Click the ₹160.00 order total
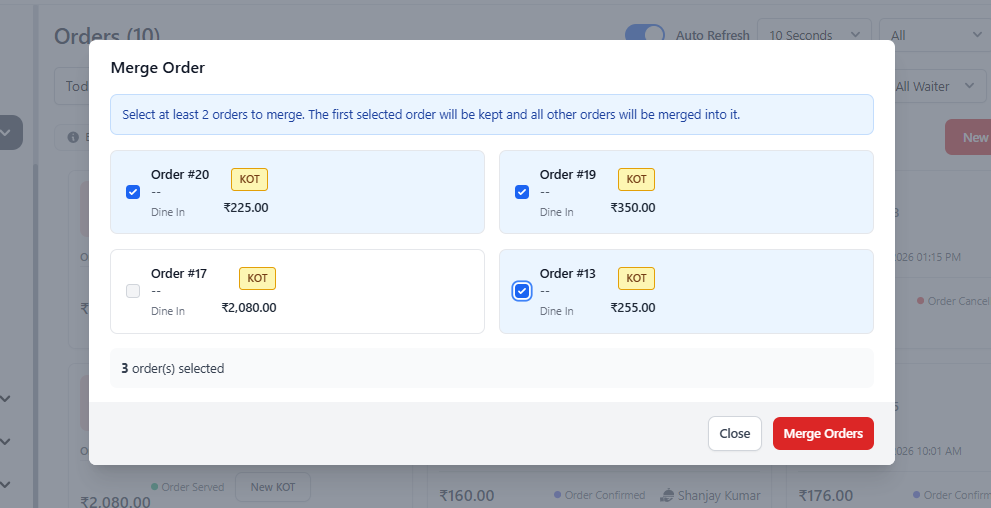 pyautogui.click(x=467, y=496)
